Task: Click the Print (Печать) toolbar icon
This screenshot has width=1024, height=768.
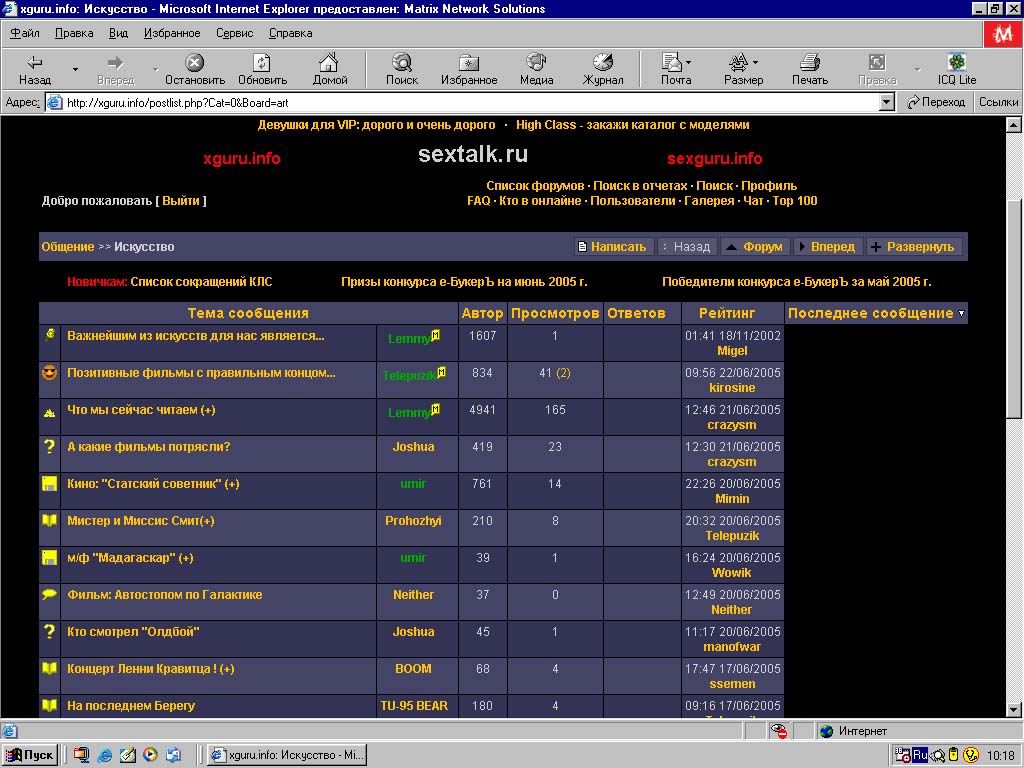Action: (810, 68)
